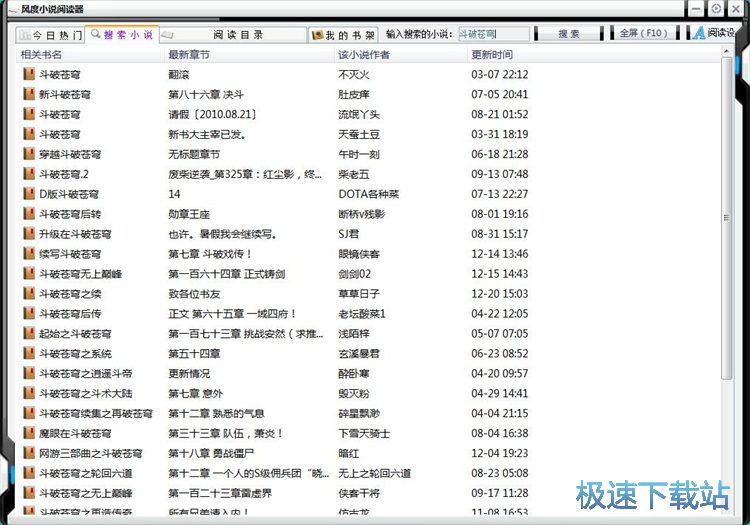Click update time 08-23 05:08
Screen dimensions: 750x525
[x=500, y=473]
